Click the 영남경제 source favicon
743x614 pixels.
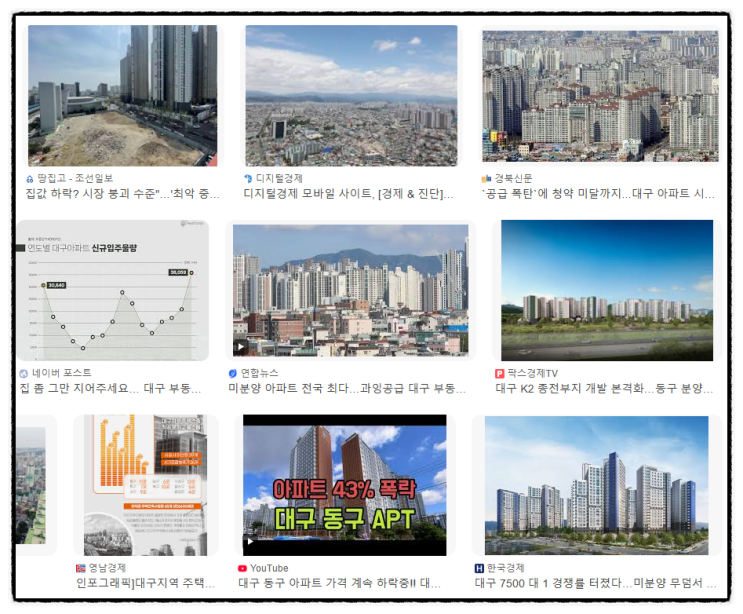coord(81,568)
